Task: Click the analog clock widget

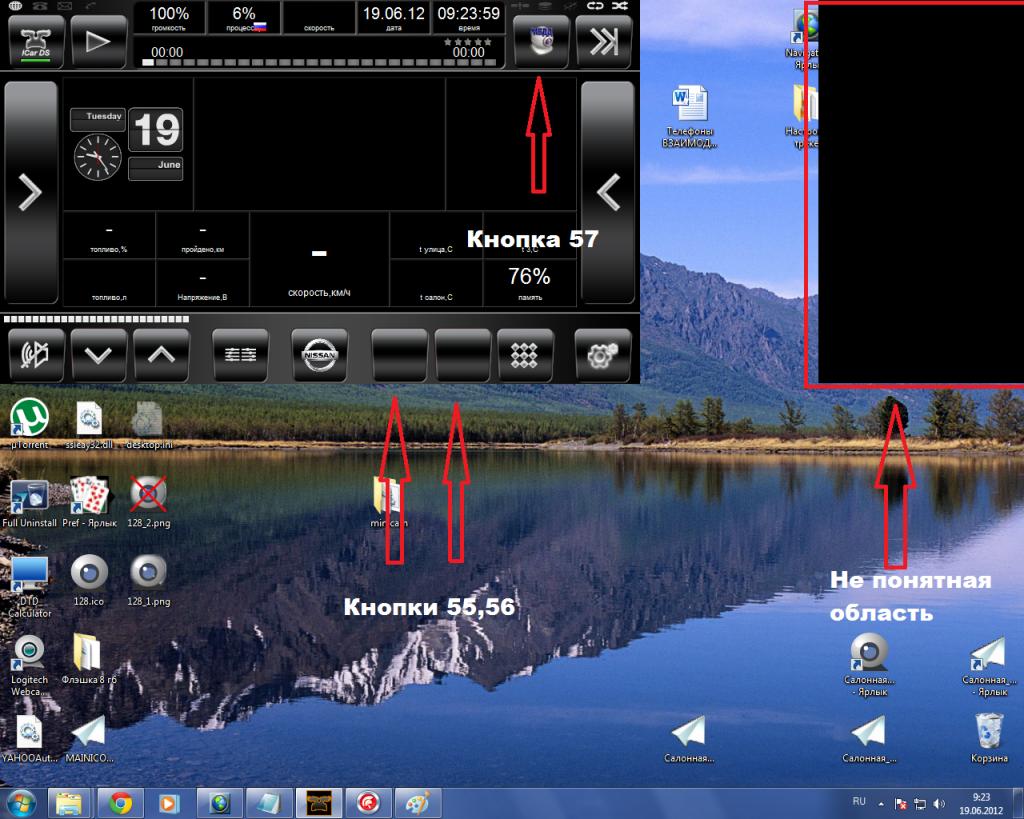Action: (97, 157)
